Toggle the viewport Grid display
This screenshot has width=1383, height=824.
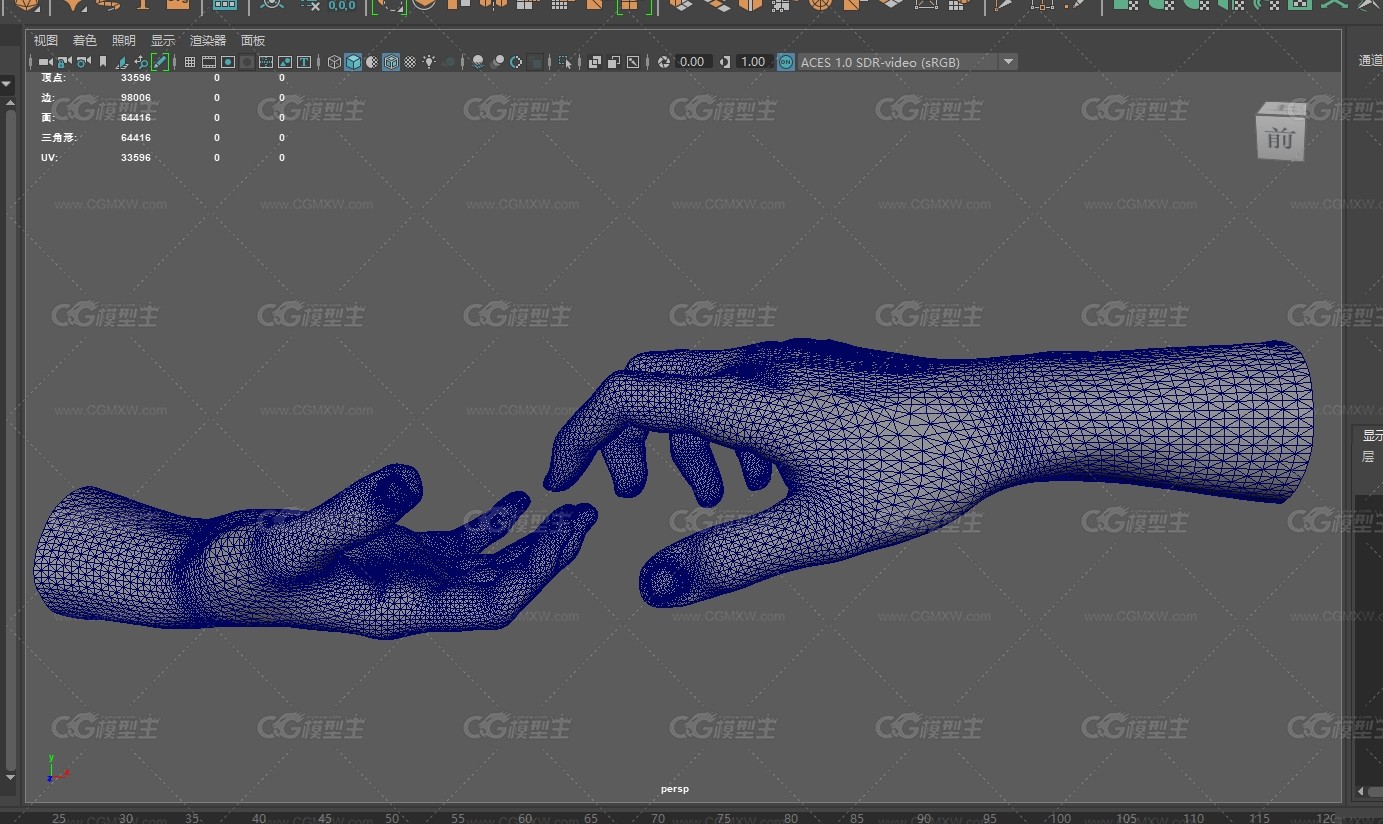click(x=190, y=62)
